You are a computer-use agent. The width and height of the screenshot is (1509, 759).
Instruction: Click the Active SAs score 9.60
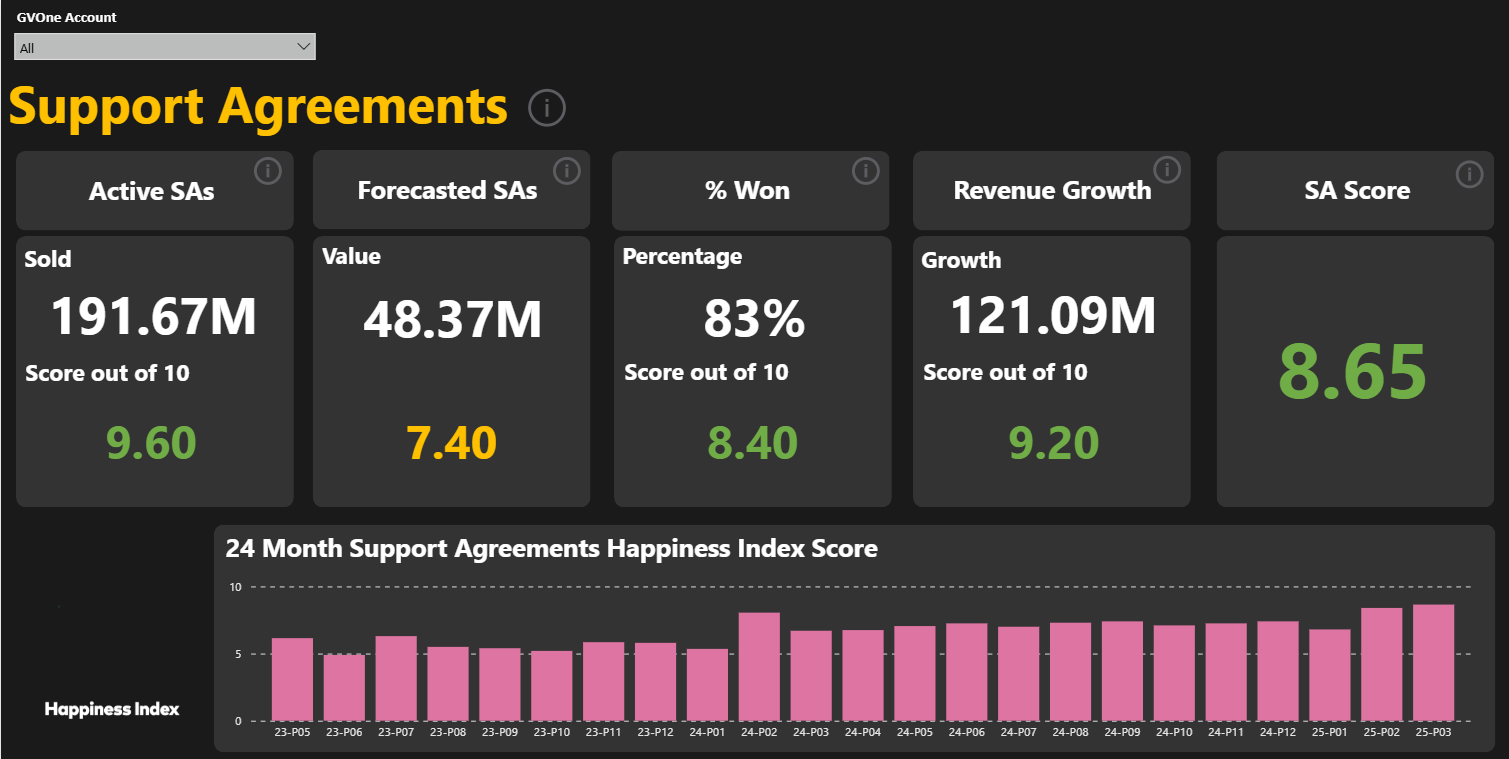[152, 443]
